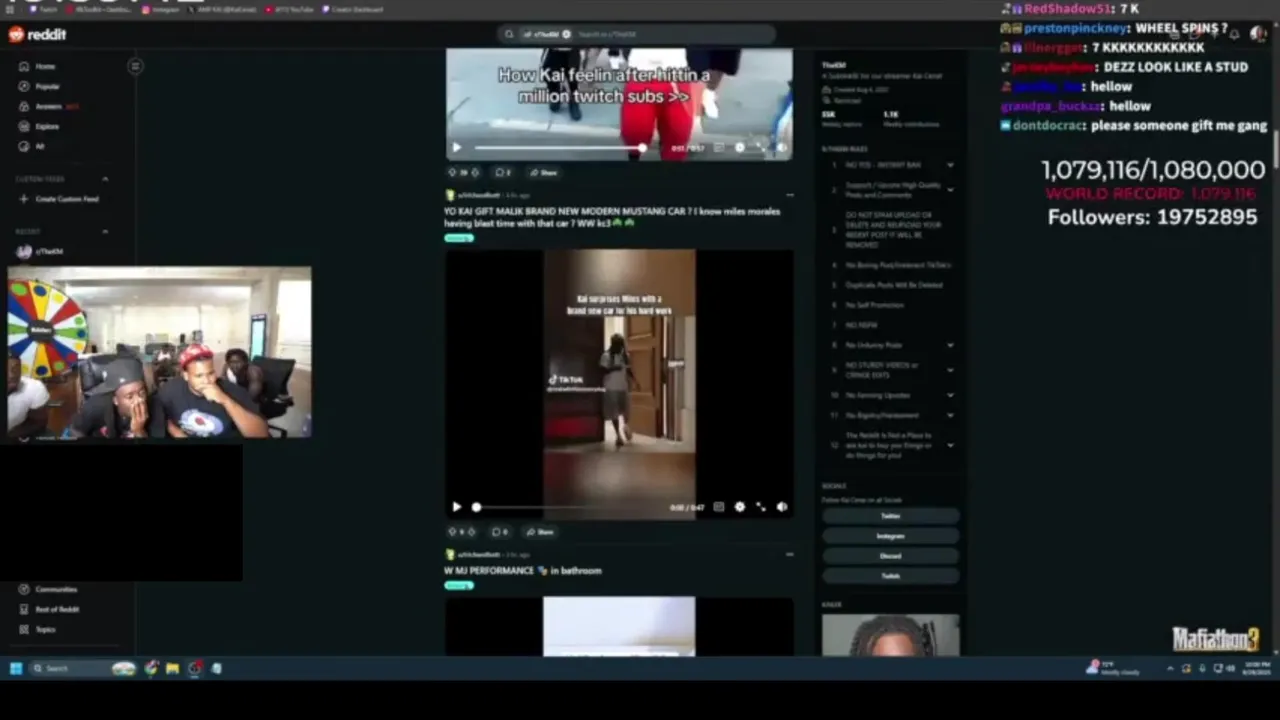Open Topics in the sidebar
This screenshot has width=1280, height=720.
(x=38, y=629)
